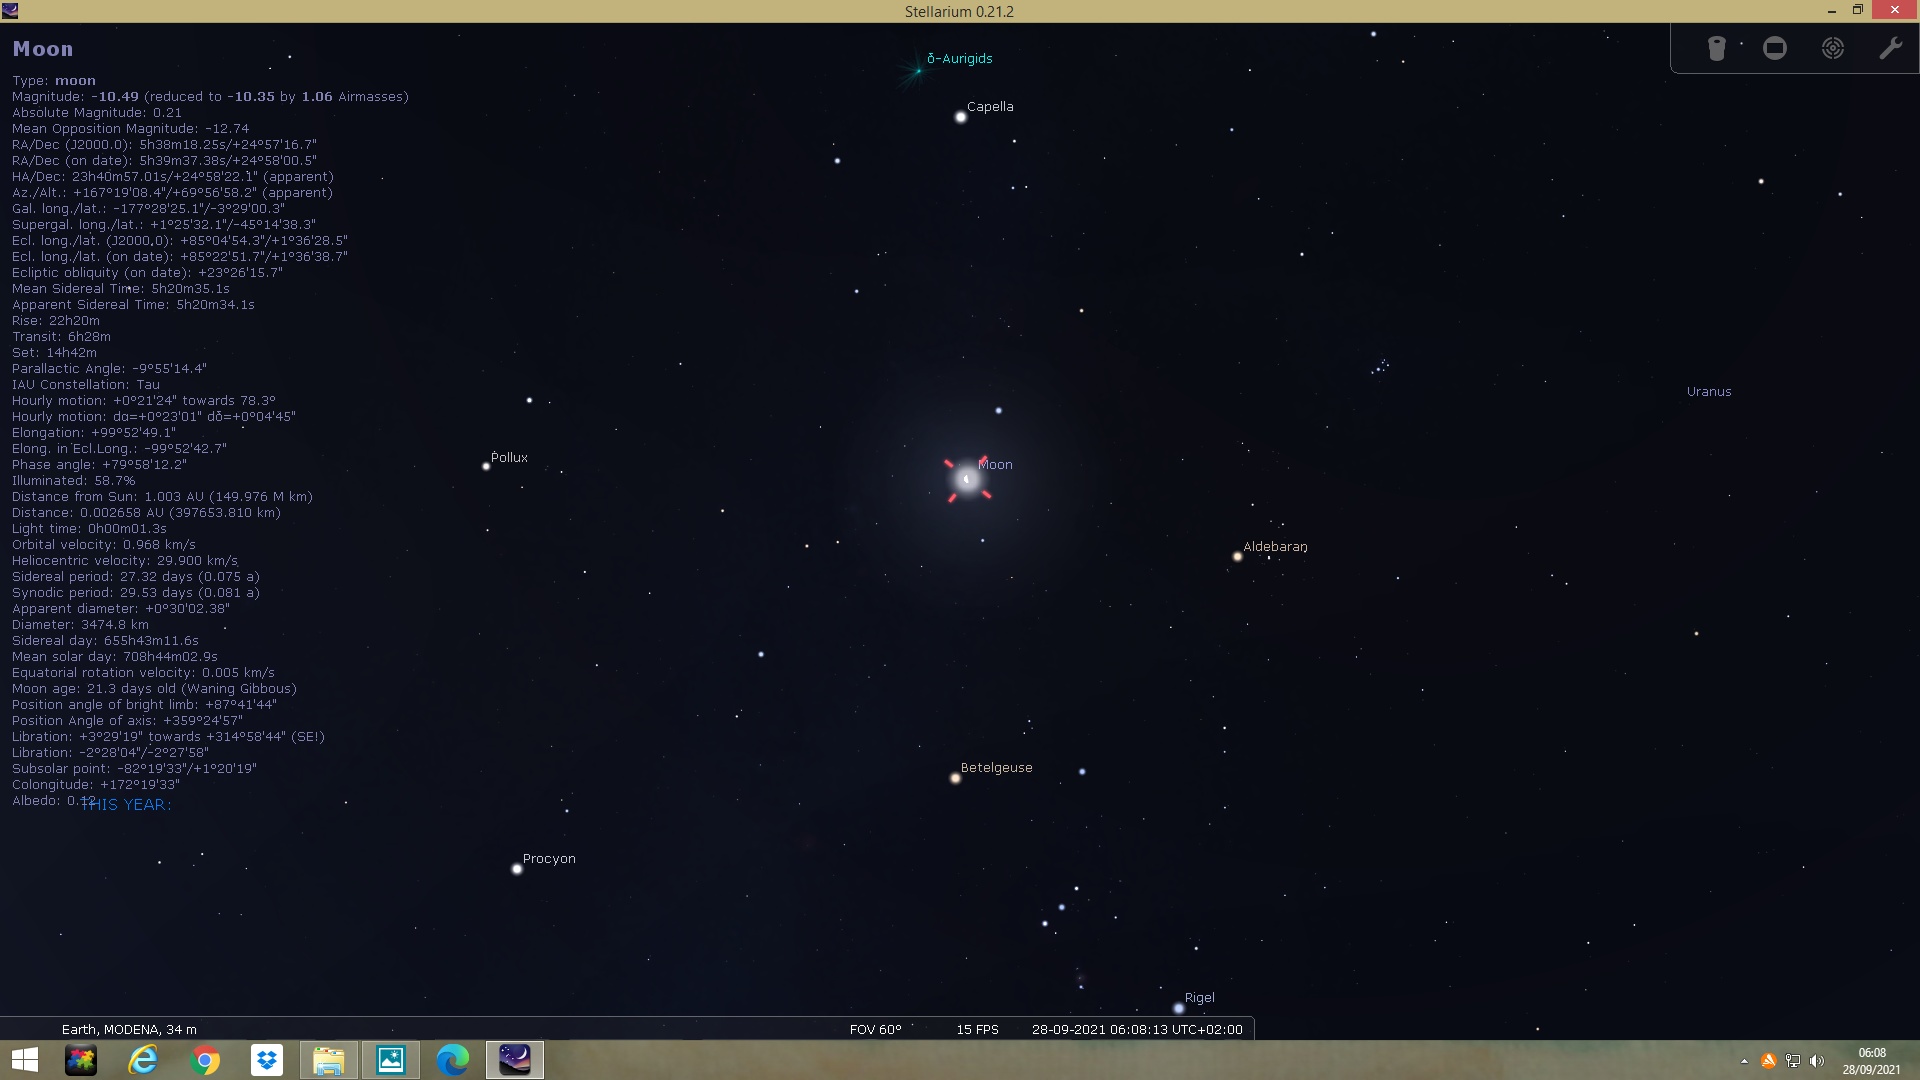
Task: Open the network status tray icon
Action: (x=1793, y=1061)
